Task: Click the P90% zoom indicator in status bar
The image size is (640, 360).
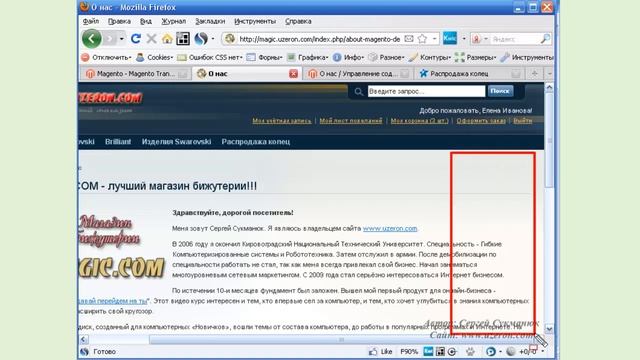Action: [409, 351]
